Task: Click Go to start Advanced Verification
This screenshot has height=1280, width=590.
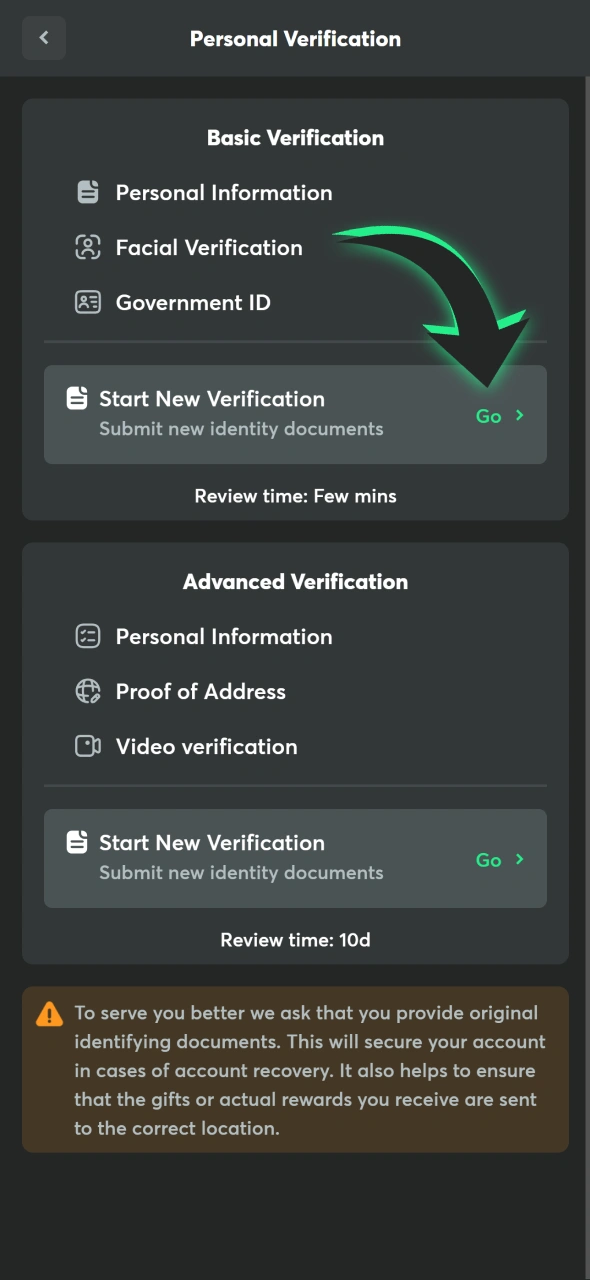Action: (488, 860)
